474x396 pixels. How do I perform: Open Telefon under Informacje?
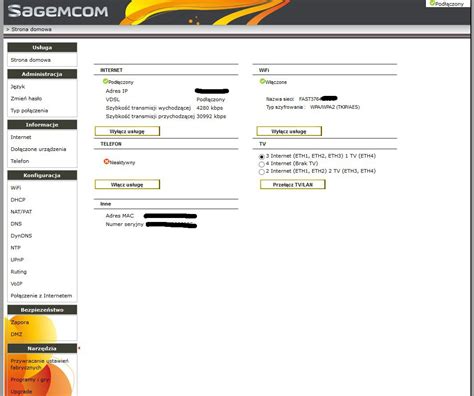click(20, 161)
